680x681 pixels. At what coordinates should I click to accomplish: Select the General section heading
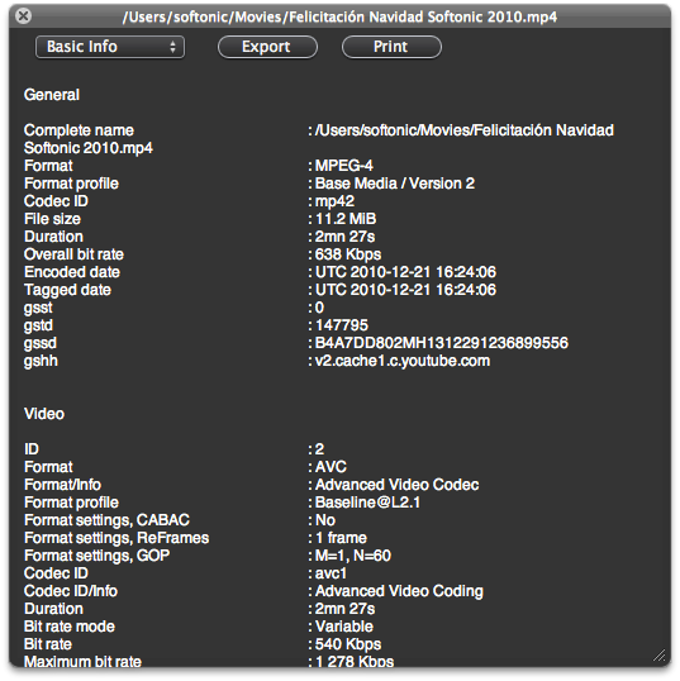coord(52,95)
